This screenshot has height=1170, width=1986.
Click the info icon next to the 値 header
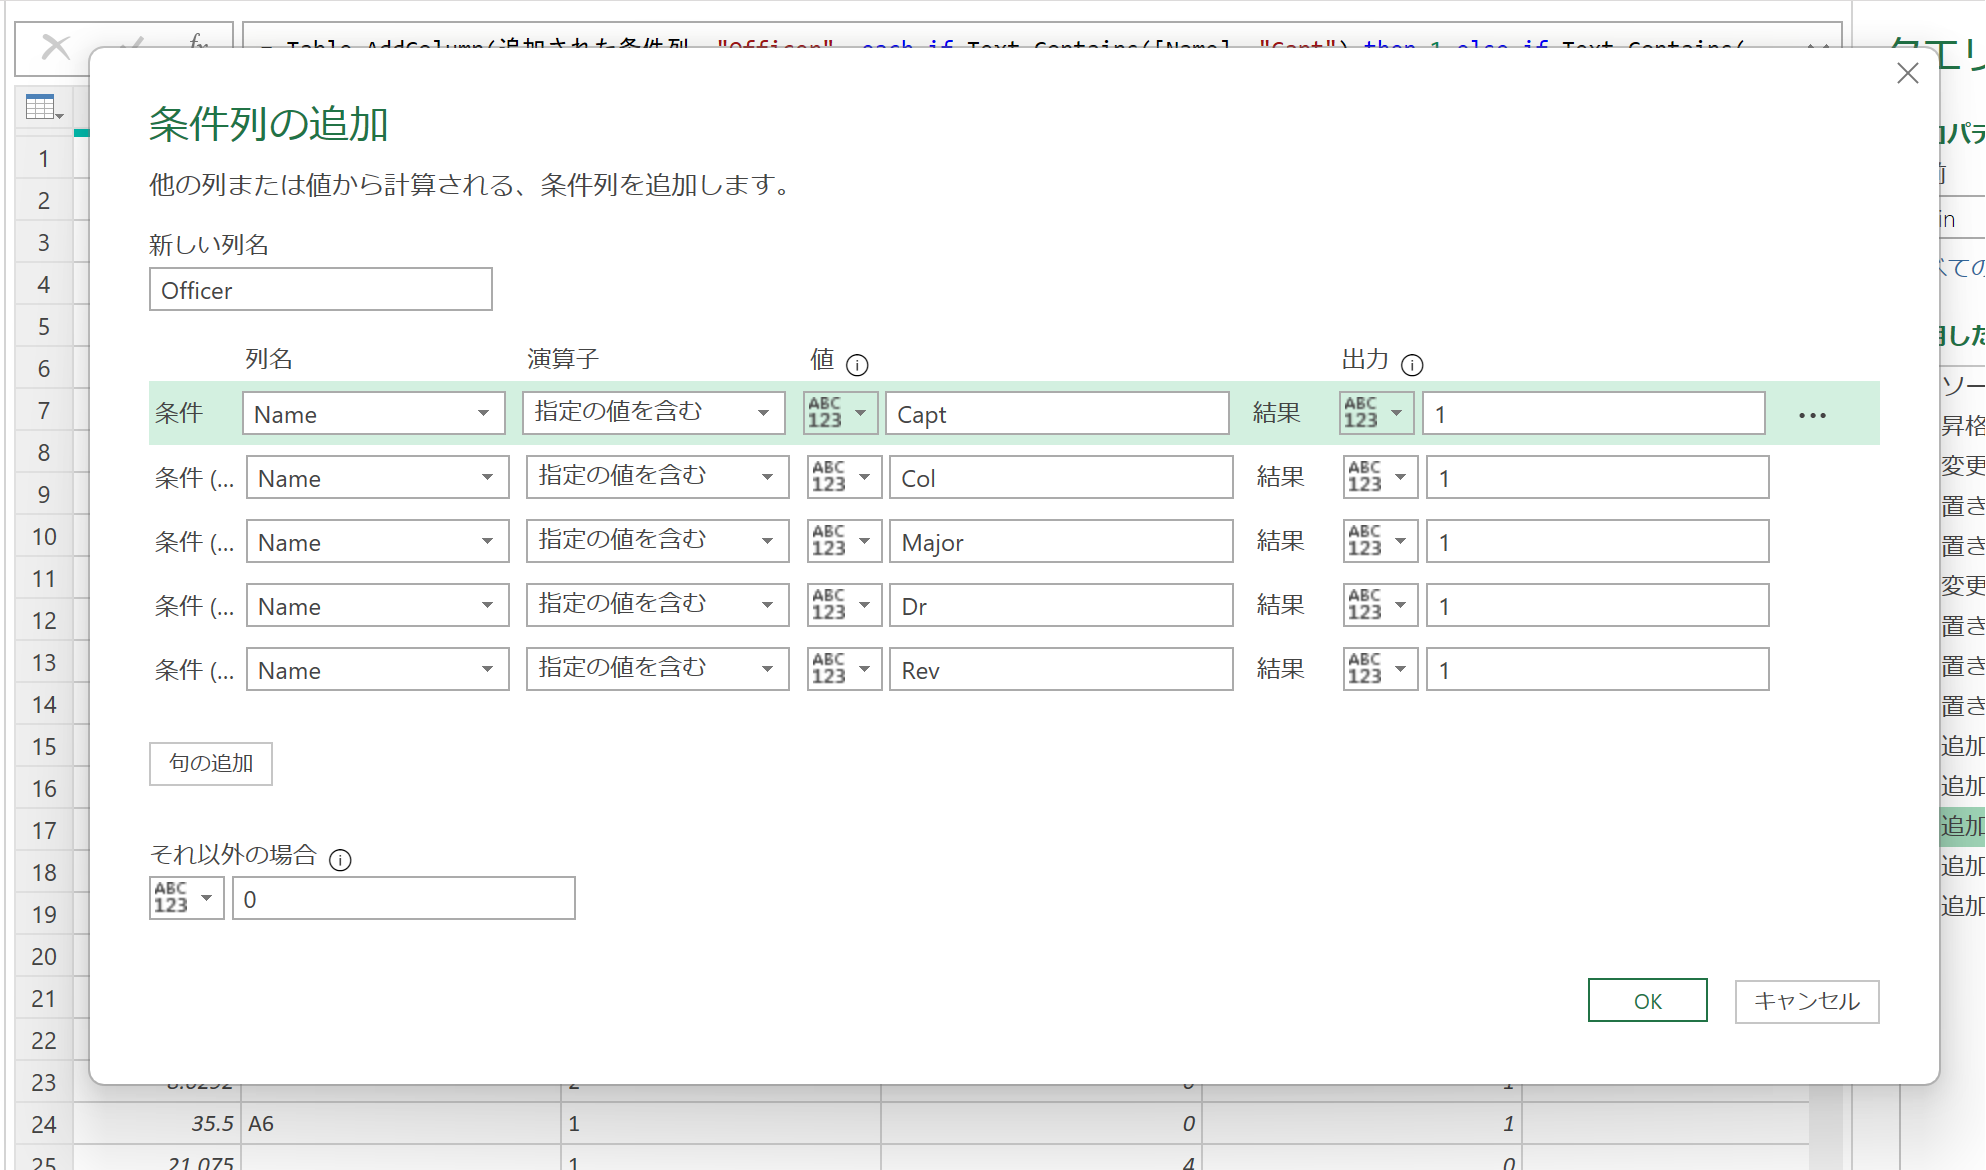(x=860, y=364)
